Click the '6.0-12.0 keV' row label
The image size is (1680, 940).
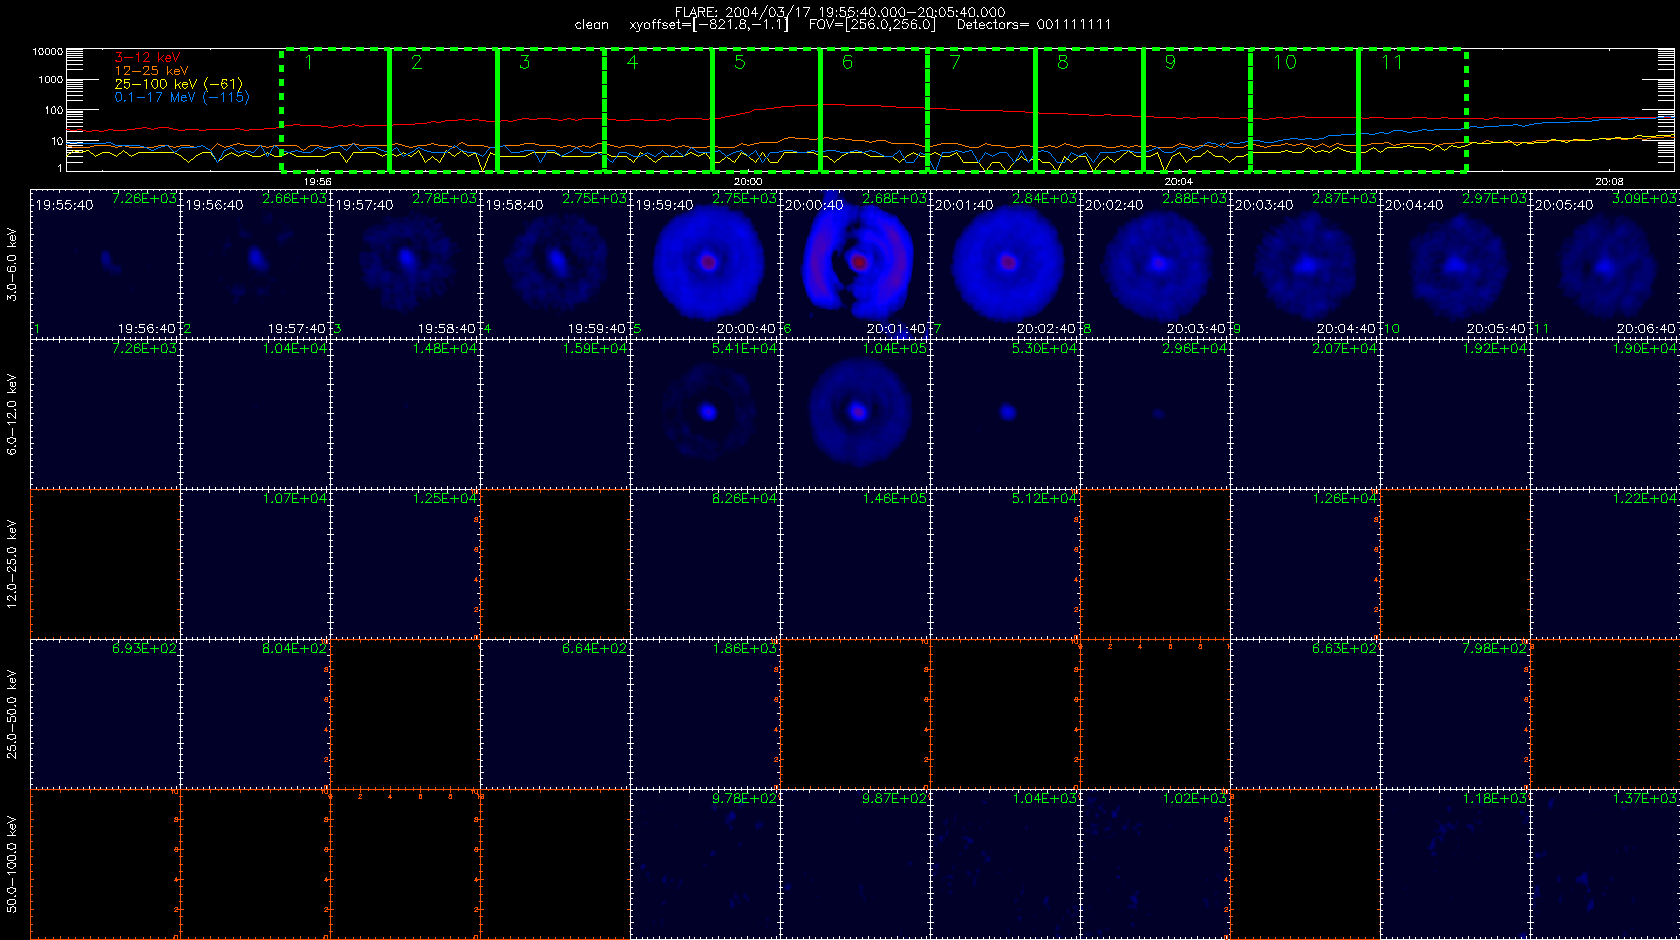click(12, 414)
